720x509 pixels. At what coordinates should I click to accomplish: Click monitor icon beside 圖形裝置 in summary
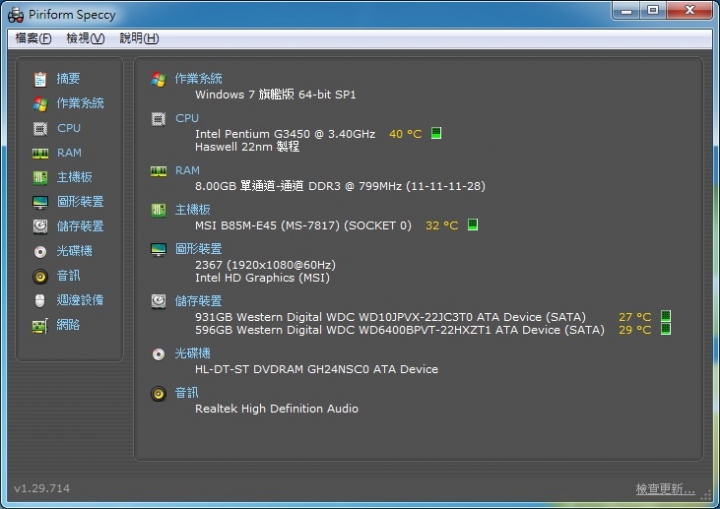pos(158,250)
